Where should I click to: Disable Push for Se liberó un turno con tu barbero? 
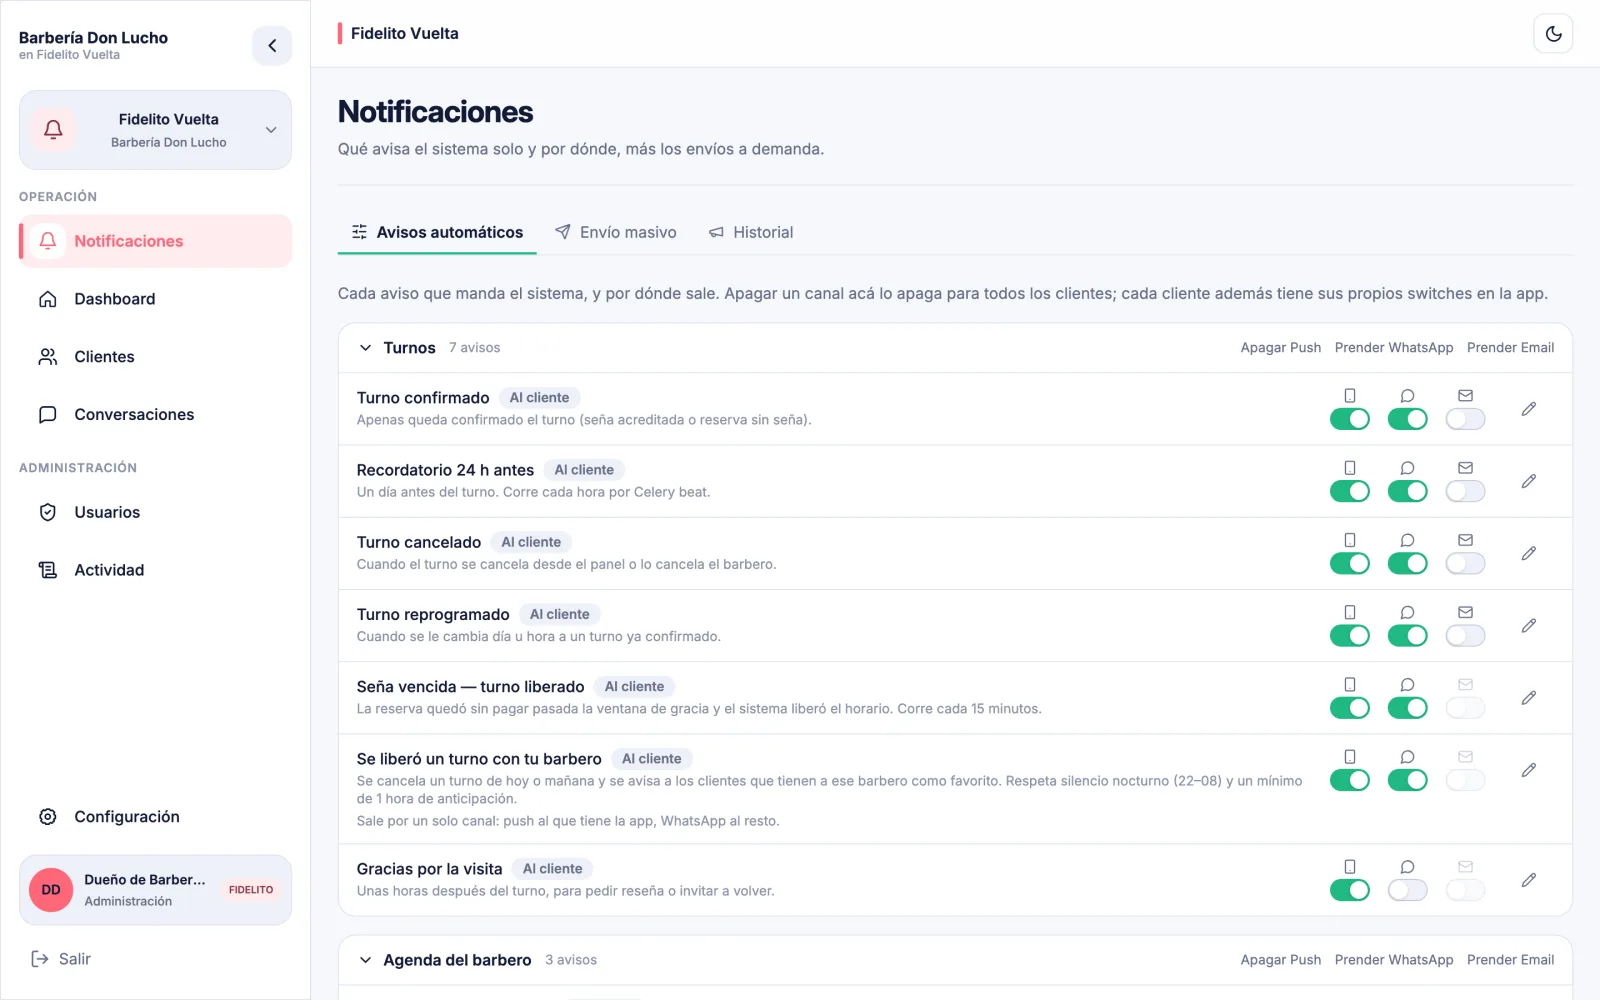pos(1349,780)
